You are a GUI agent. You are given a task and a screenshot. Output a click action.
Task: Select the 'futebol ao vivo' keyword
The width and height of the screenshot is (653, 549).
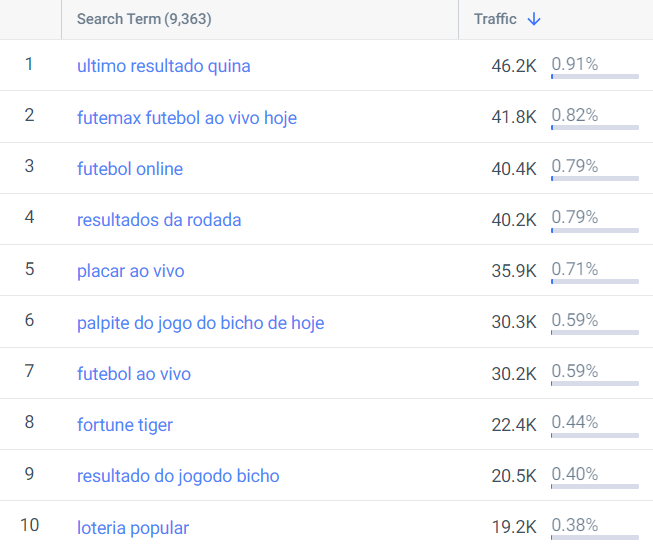pos(134,374)
